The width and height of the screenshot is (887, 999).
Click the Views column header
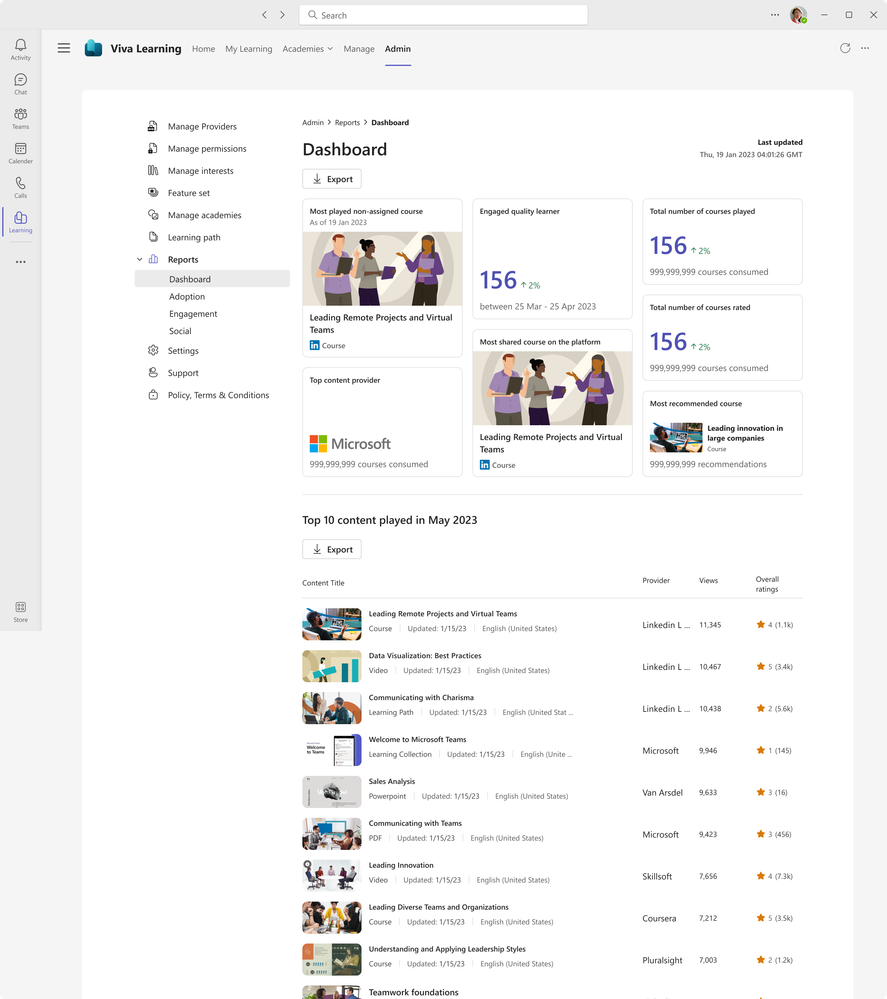(708, 580)
